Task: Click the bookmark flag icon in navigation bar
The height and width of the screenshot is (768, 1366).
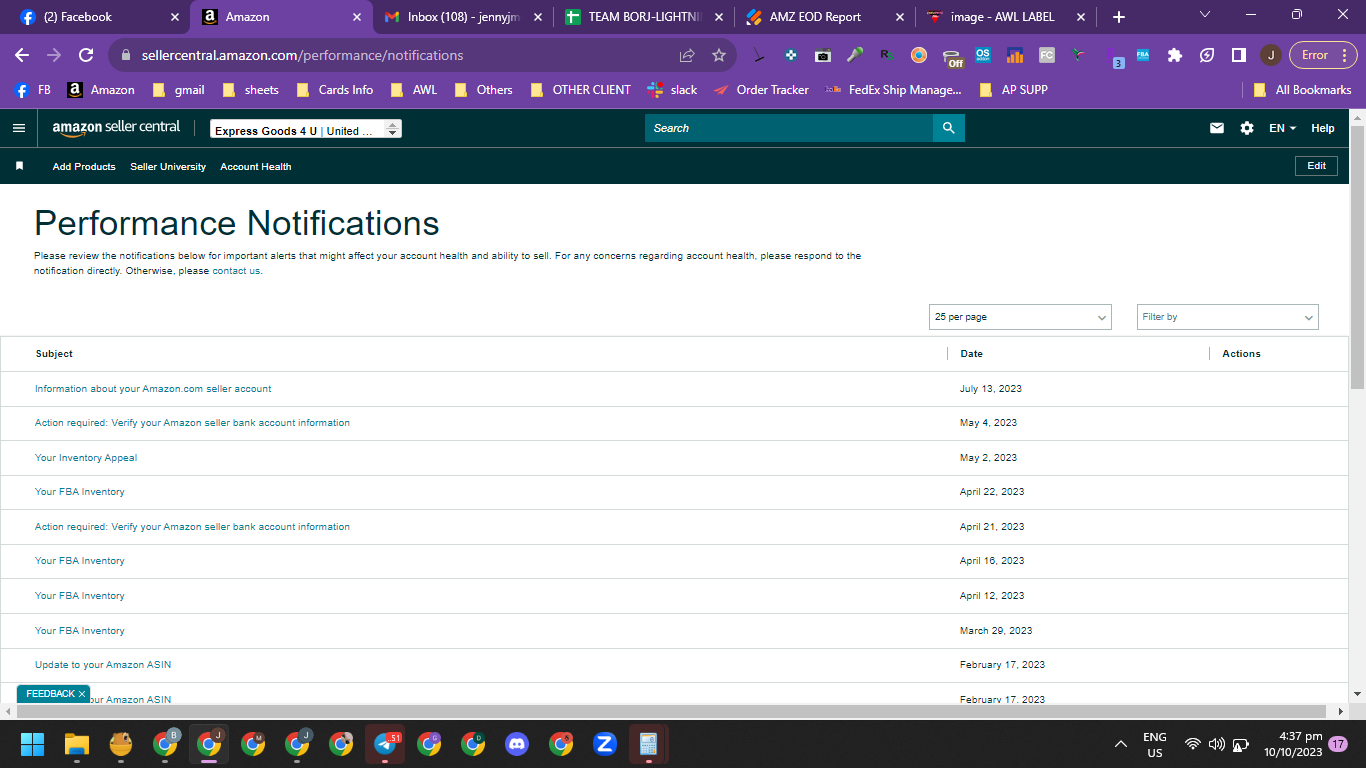Action: pyautogui.click(x=19, y=166)
